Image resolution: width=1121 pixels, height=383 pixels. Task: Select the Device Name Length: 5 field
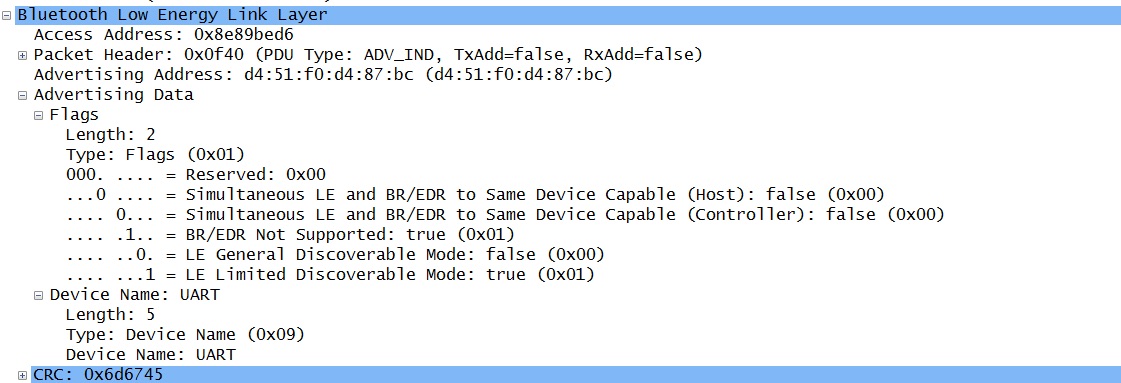tap(110, 314)
